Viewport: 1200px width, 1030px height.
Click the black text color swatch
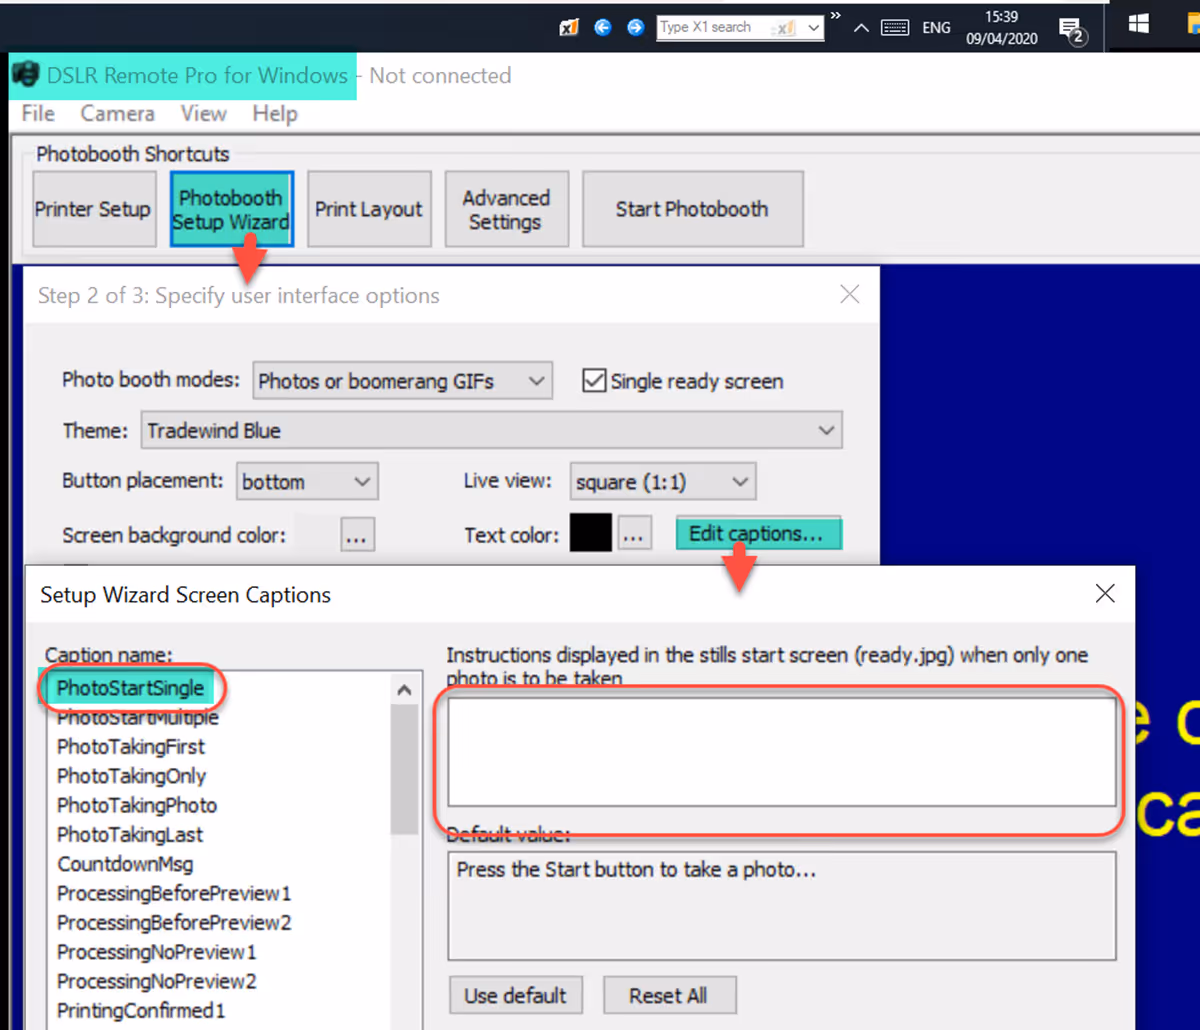point(591,534)
